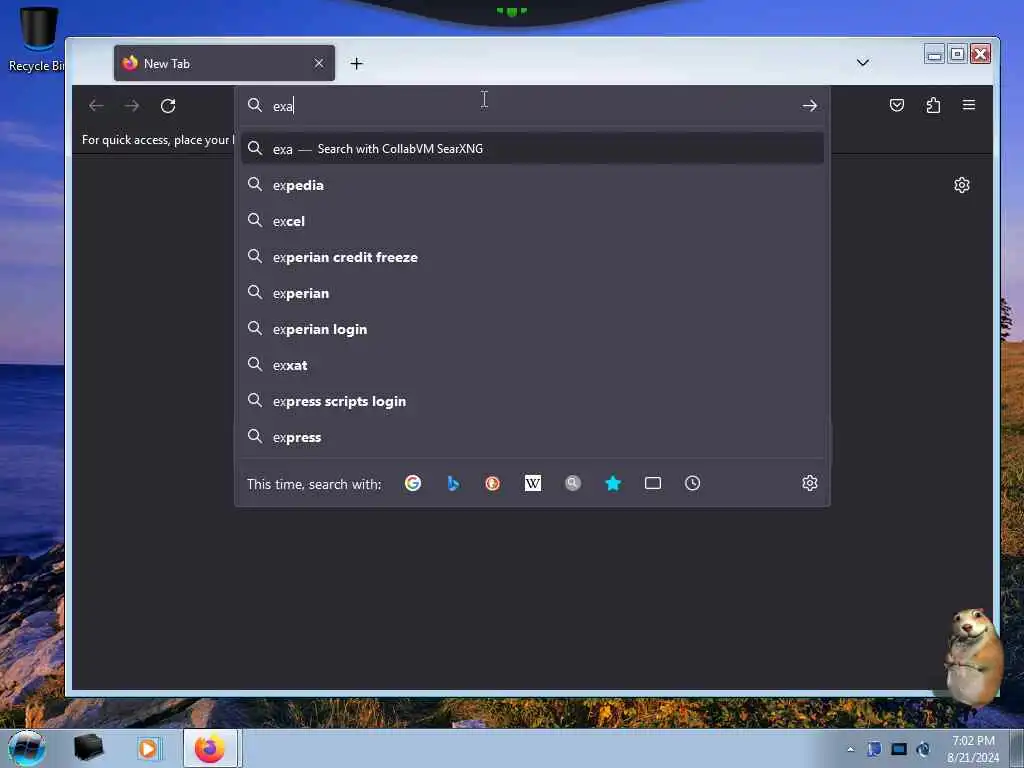This screenshot has height=768, width=1024.
Task: Click the Action Center flag tray icon
Action: [874, 749]
